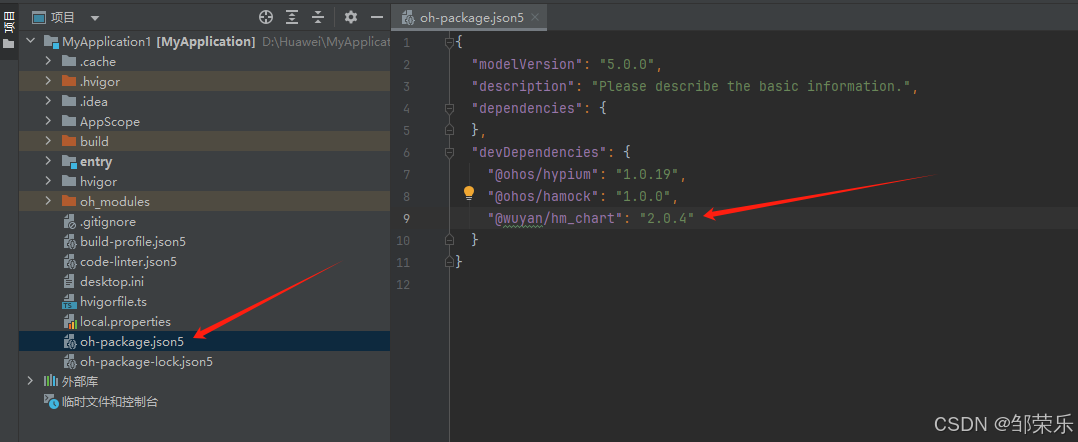The image size is (1078, 442).
Task: Click the 临时文件和控制台 scratches icon
Action: tap(52, 401)
